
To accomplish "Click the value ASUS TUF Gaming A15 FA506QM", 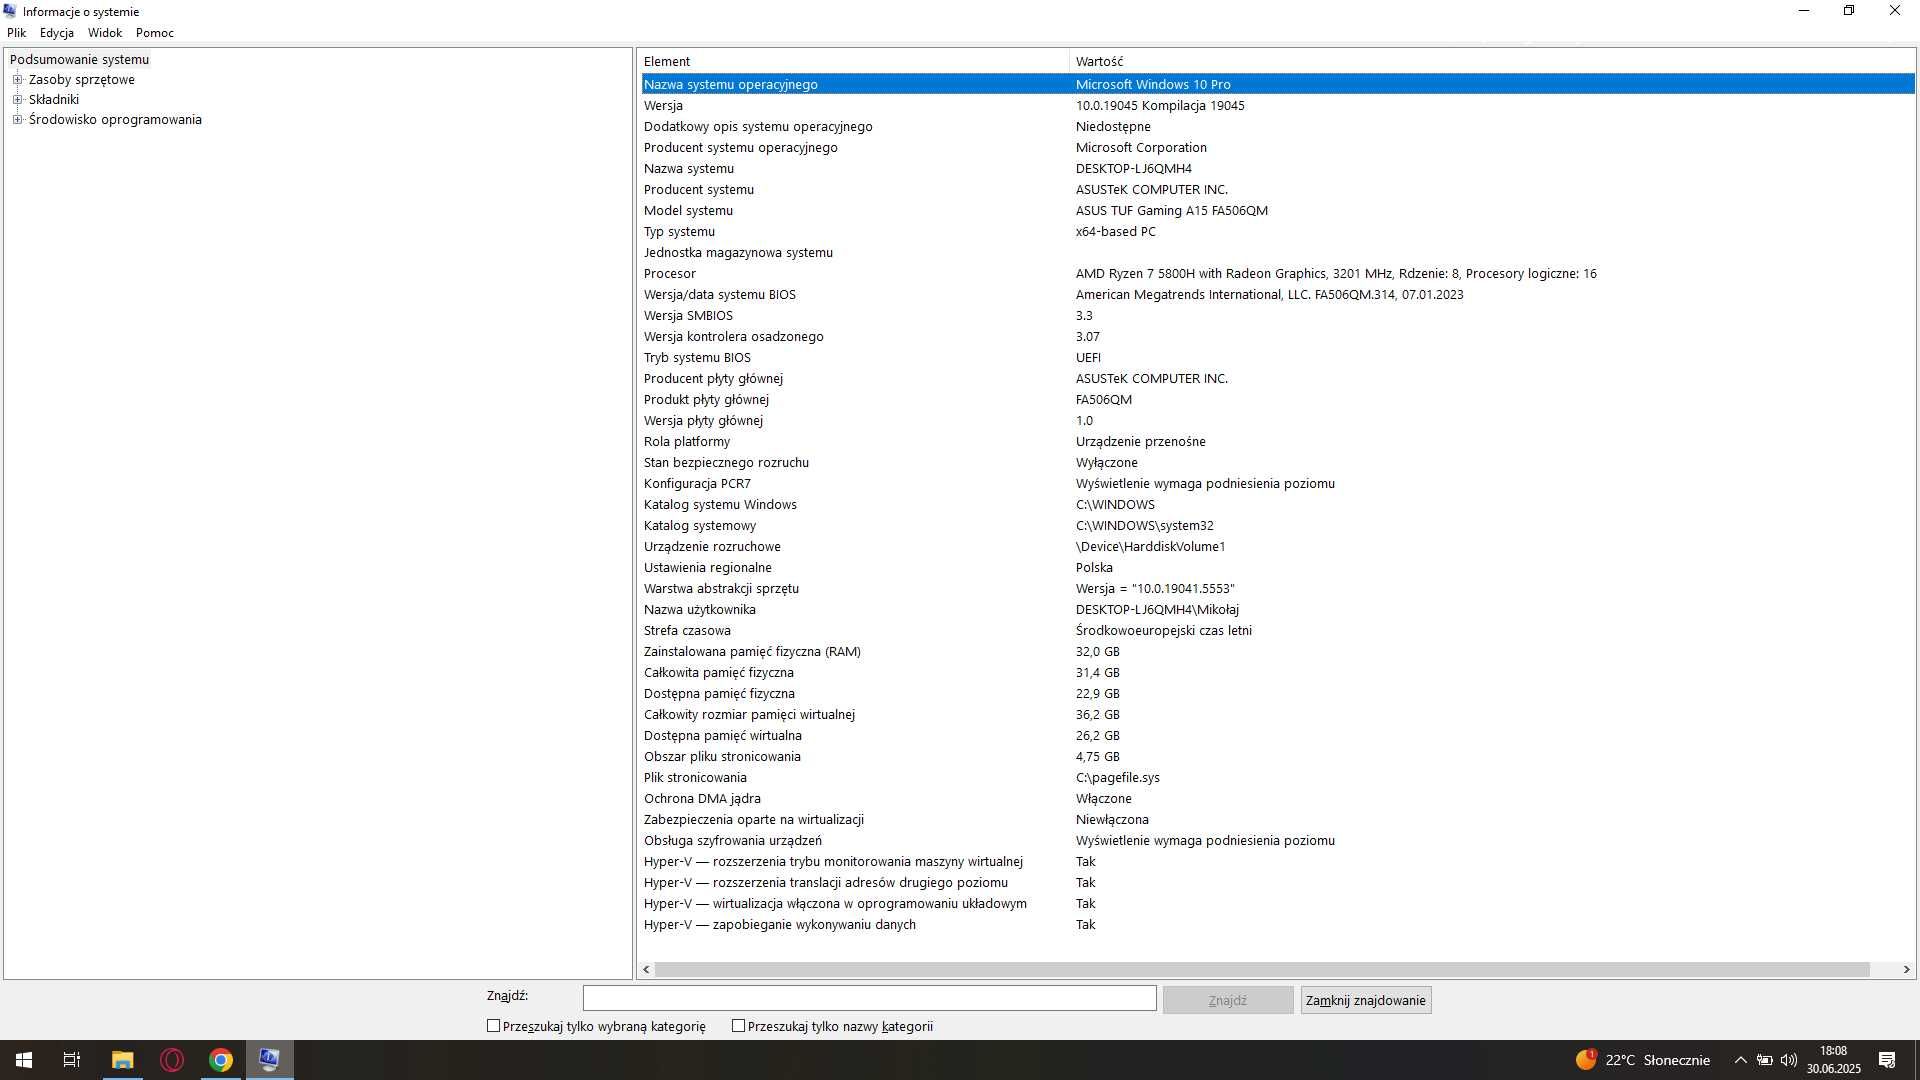I will [1171, 211].
